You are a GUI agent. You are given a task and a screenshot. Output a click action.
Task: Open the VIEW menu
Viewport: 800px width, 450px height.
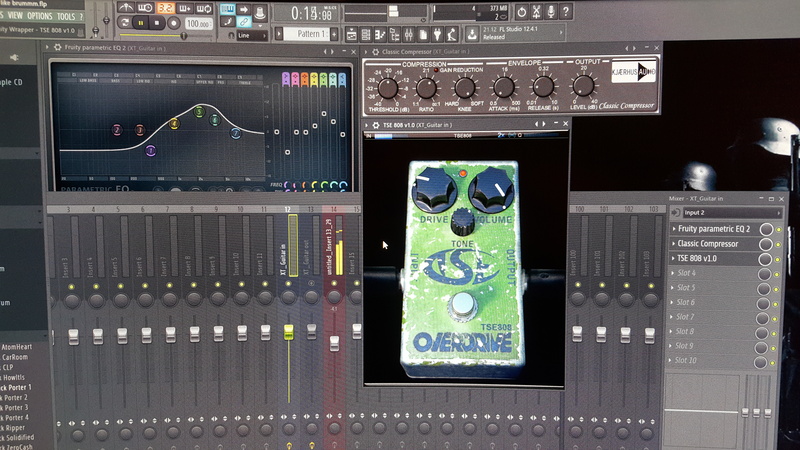point(15,16)
